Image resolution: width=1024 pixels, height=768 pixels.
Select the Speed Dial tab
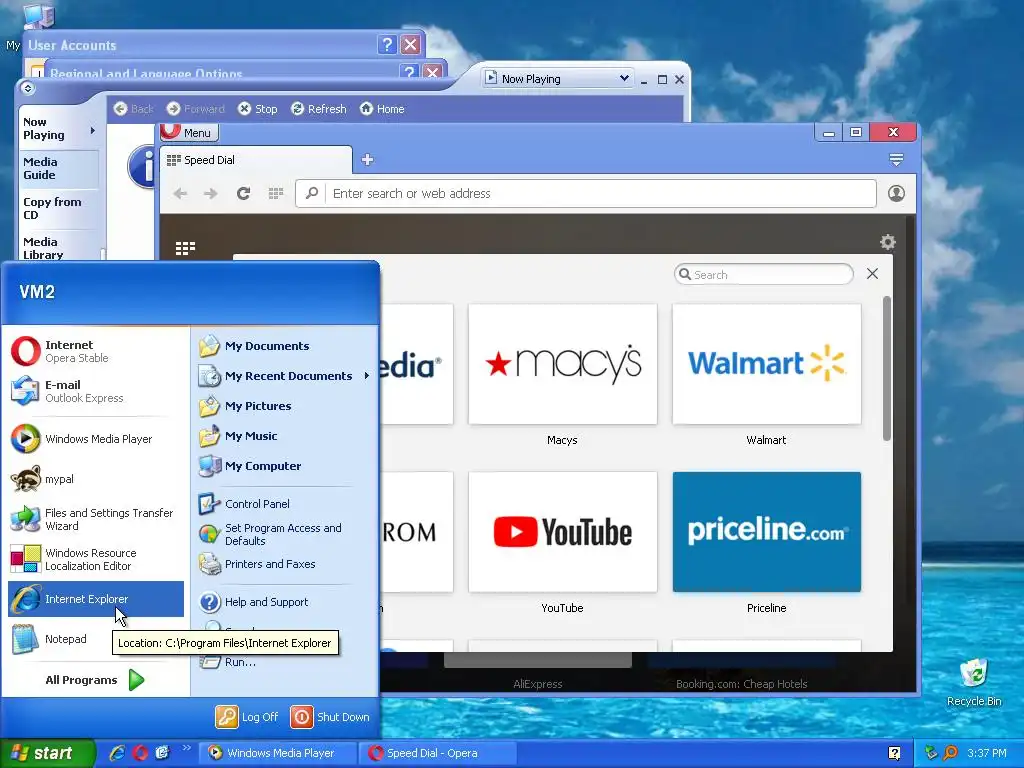[x=255, y=160]
